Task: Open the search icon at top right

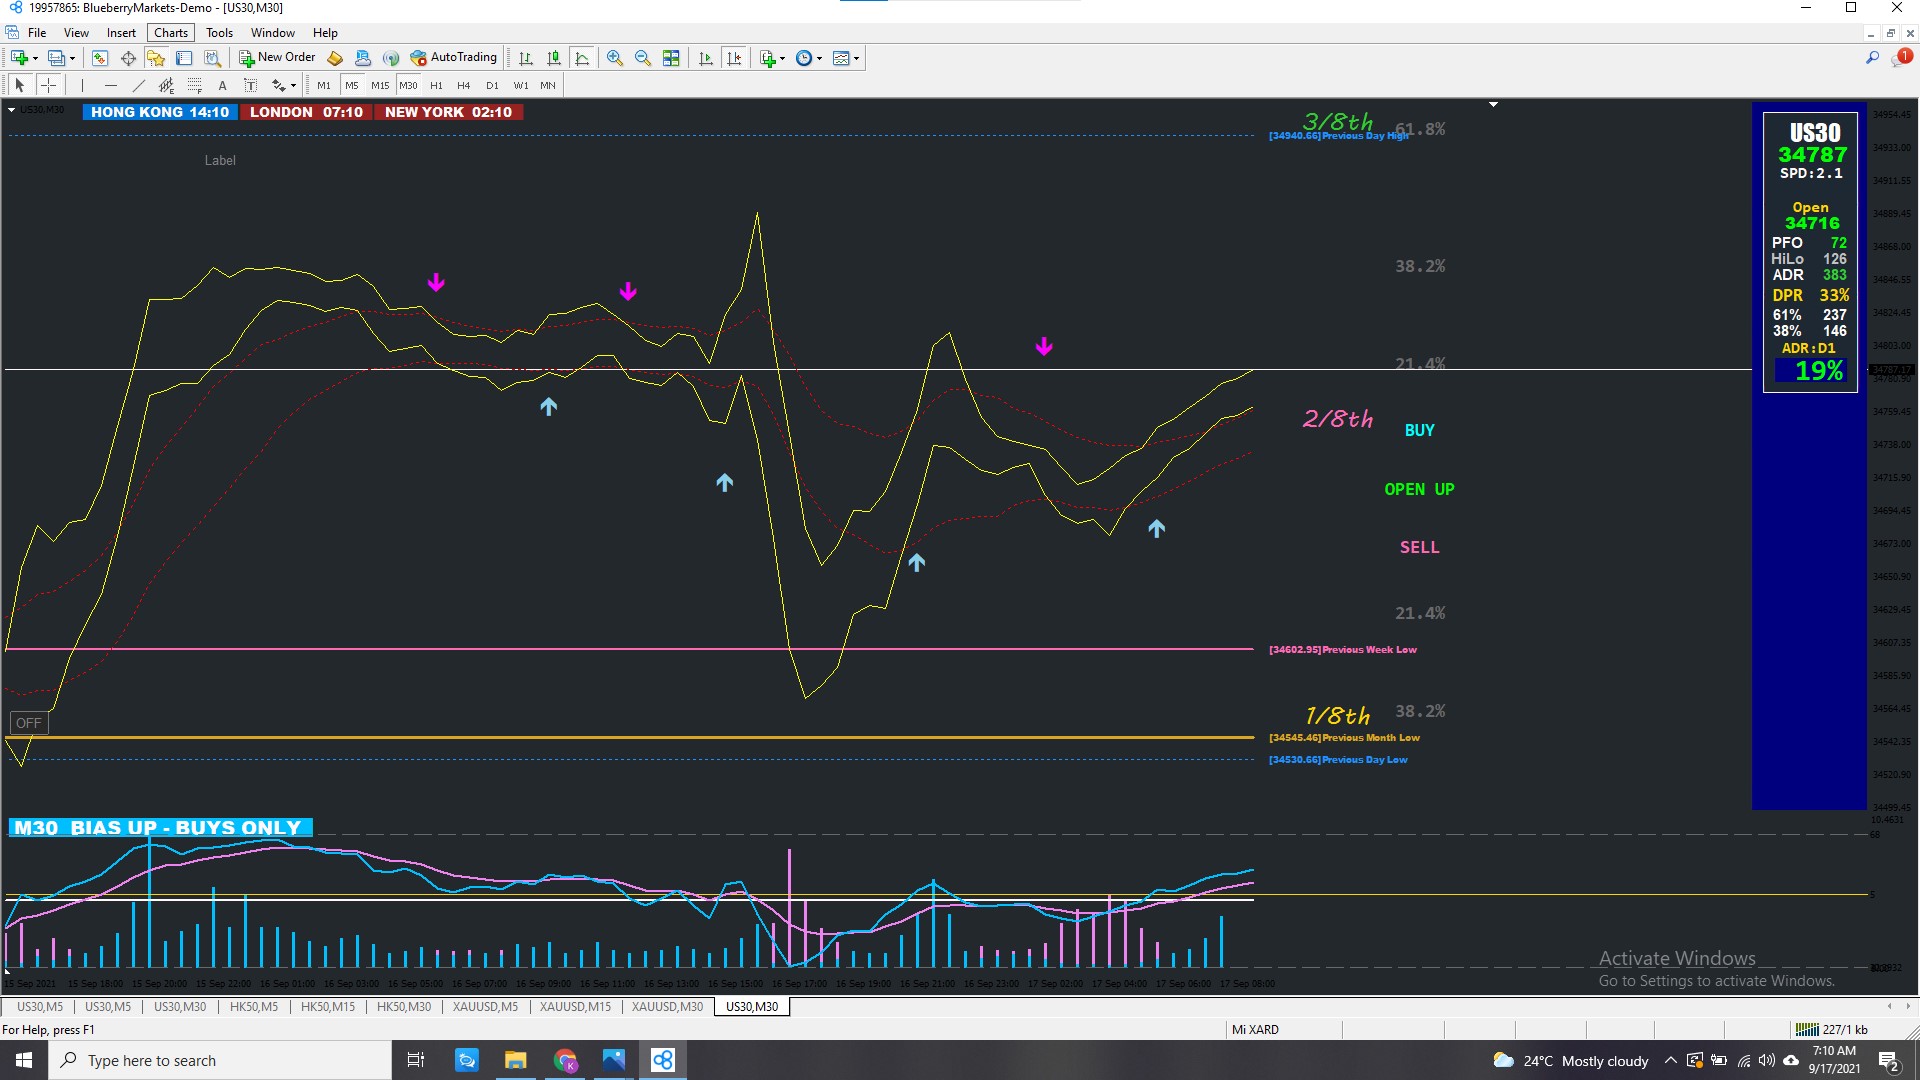Action: pos(1872,58)
